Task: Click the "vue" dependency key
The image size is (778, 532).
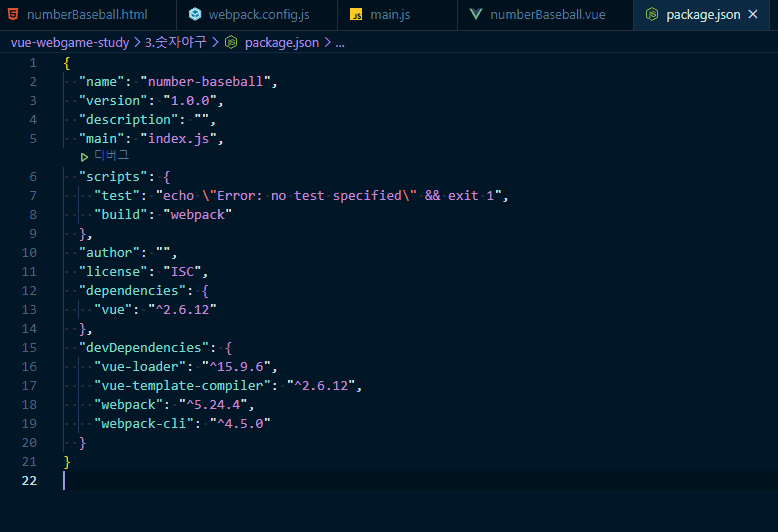Action: click(113, 310)
